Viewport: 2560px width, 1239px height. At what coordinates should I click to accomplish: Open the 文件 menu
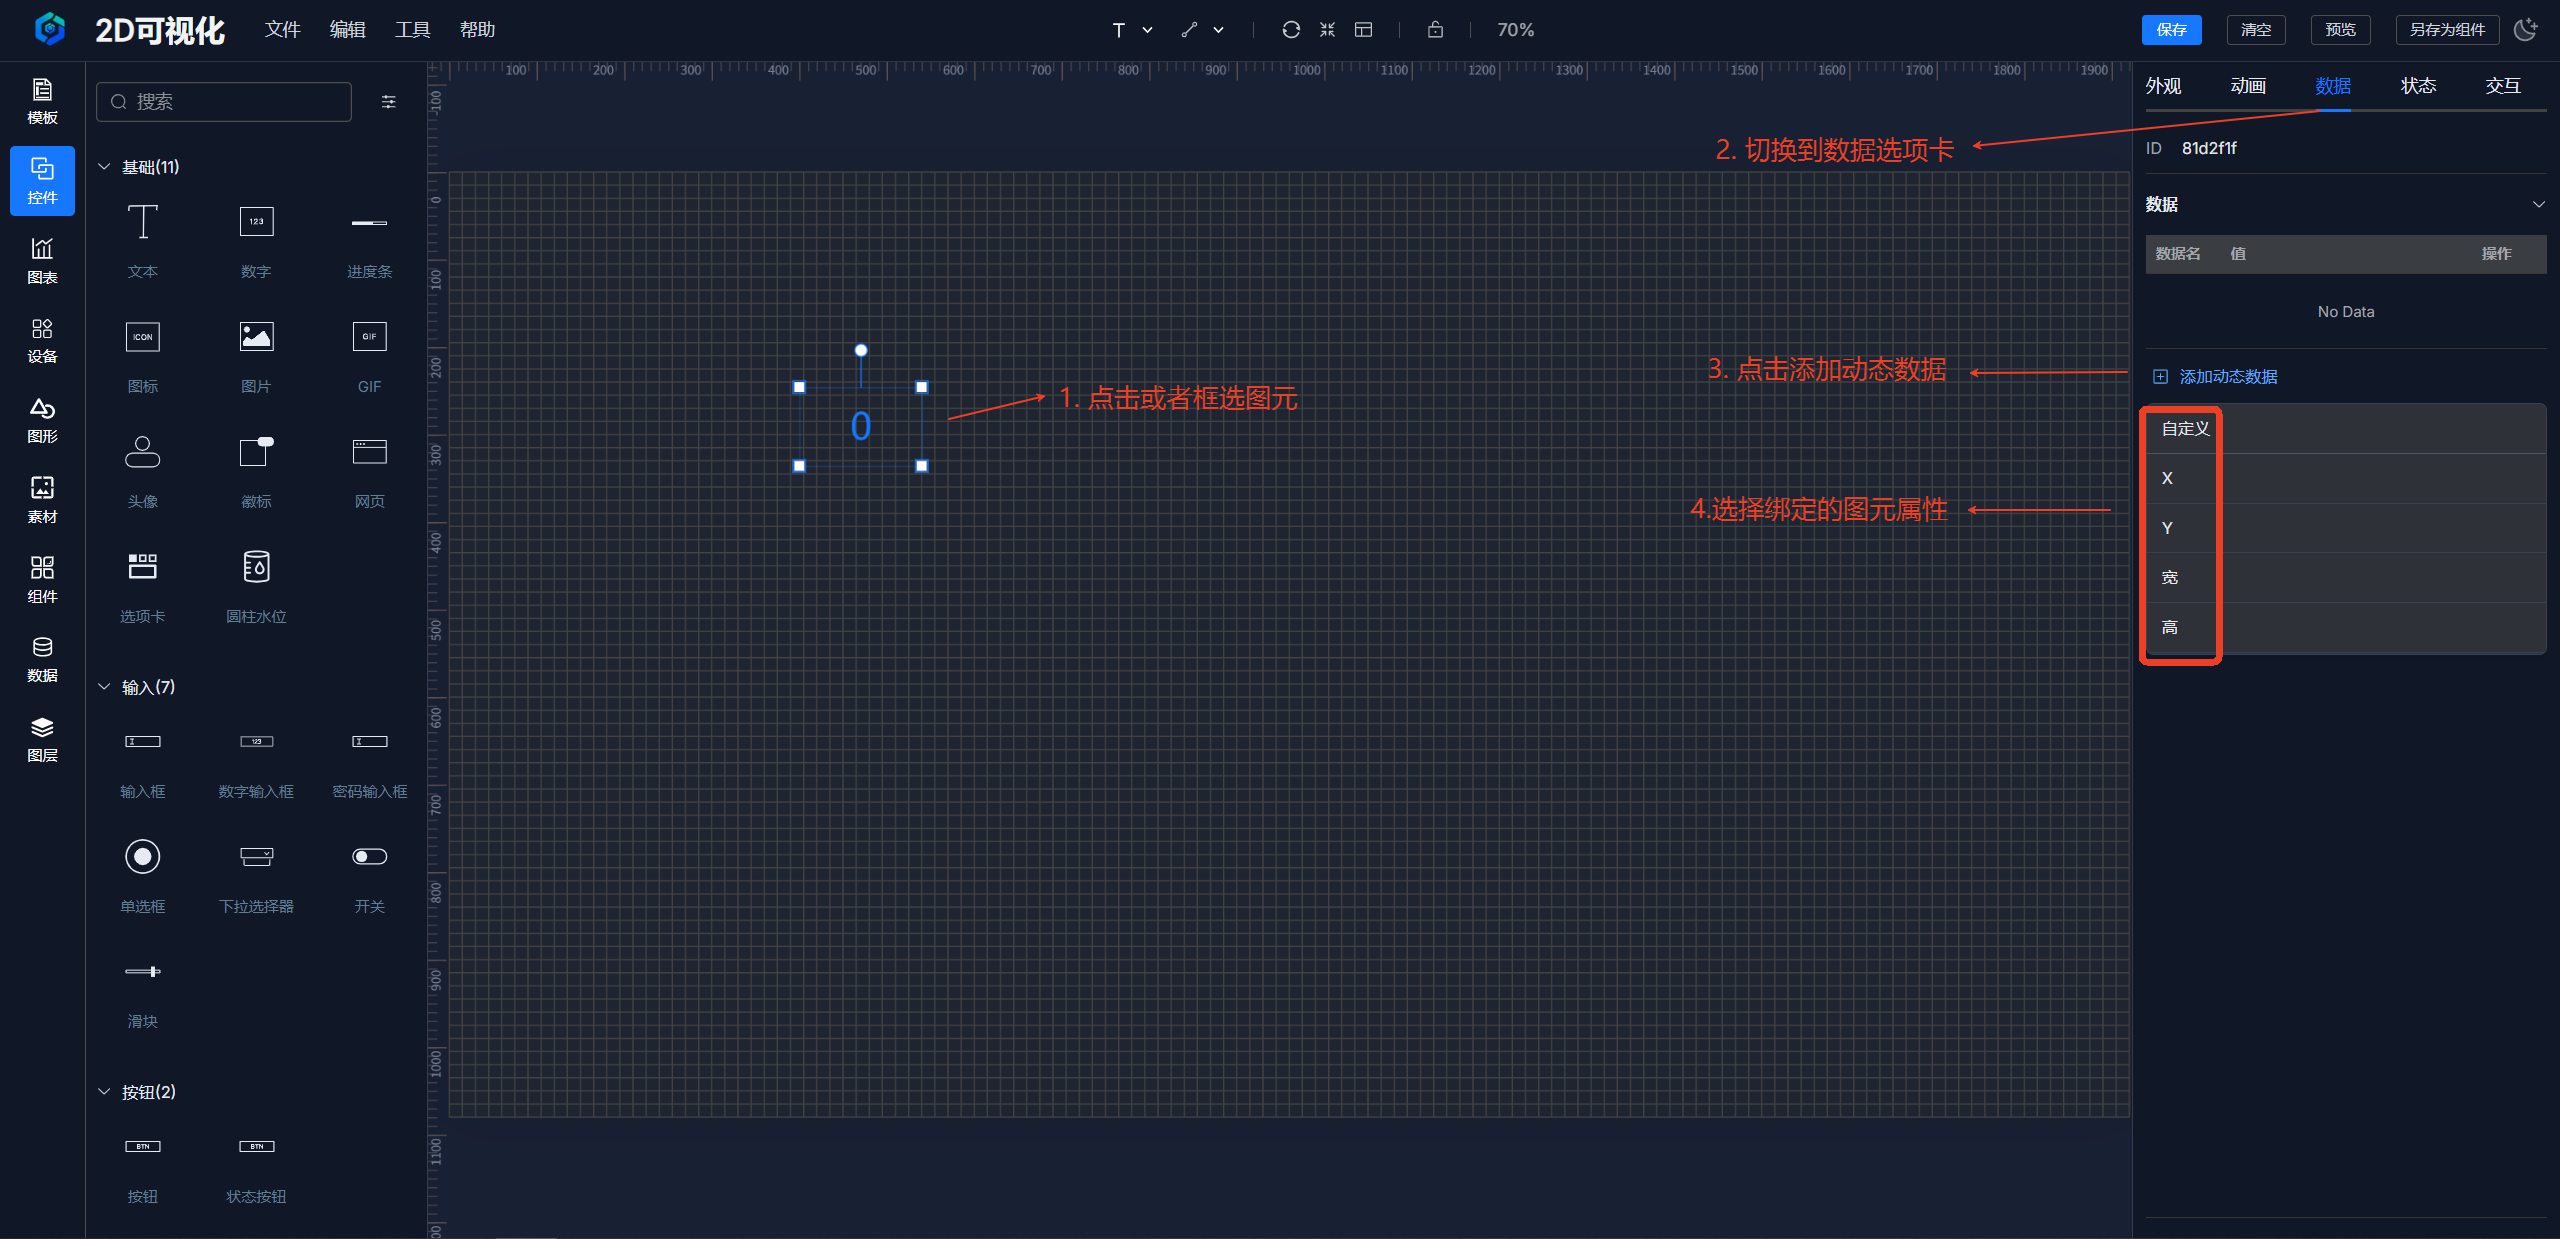pos(282,30)
